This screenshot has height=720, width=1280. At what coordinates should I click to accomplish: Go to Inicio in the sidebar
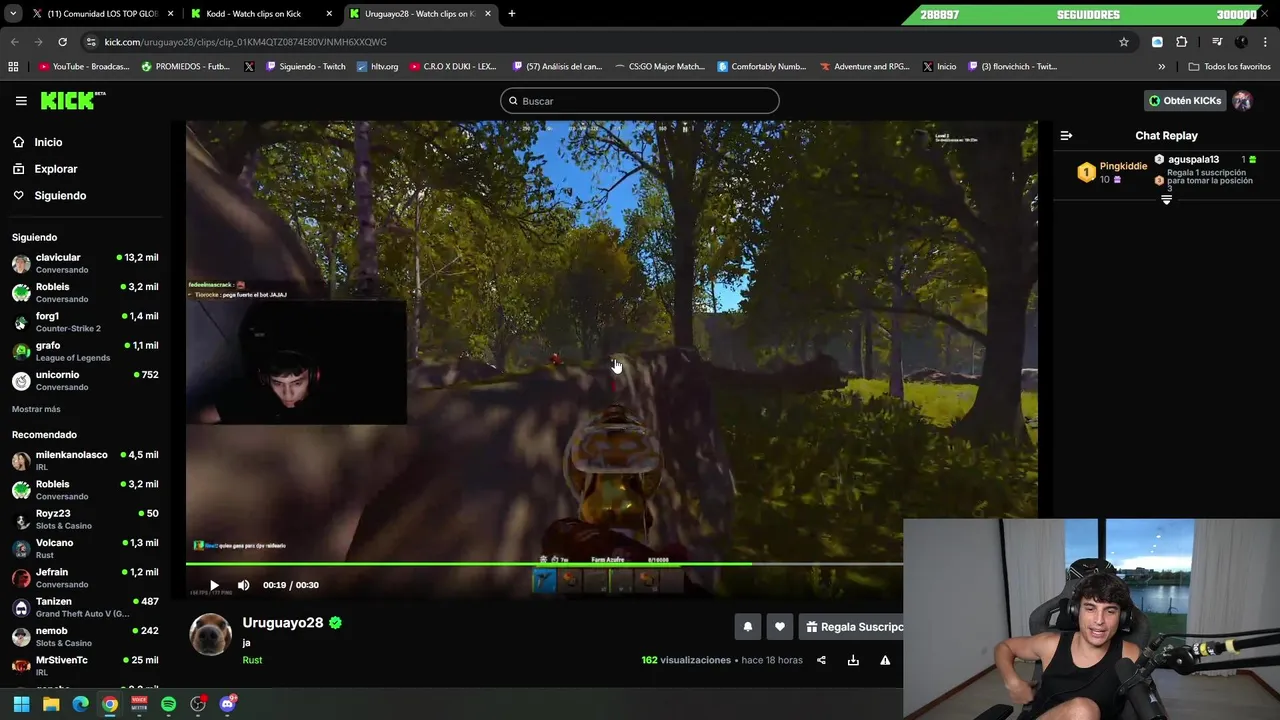48,142
